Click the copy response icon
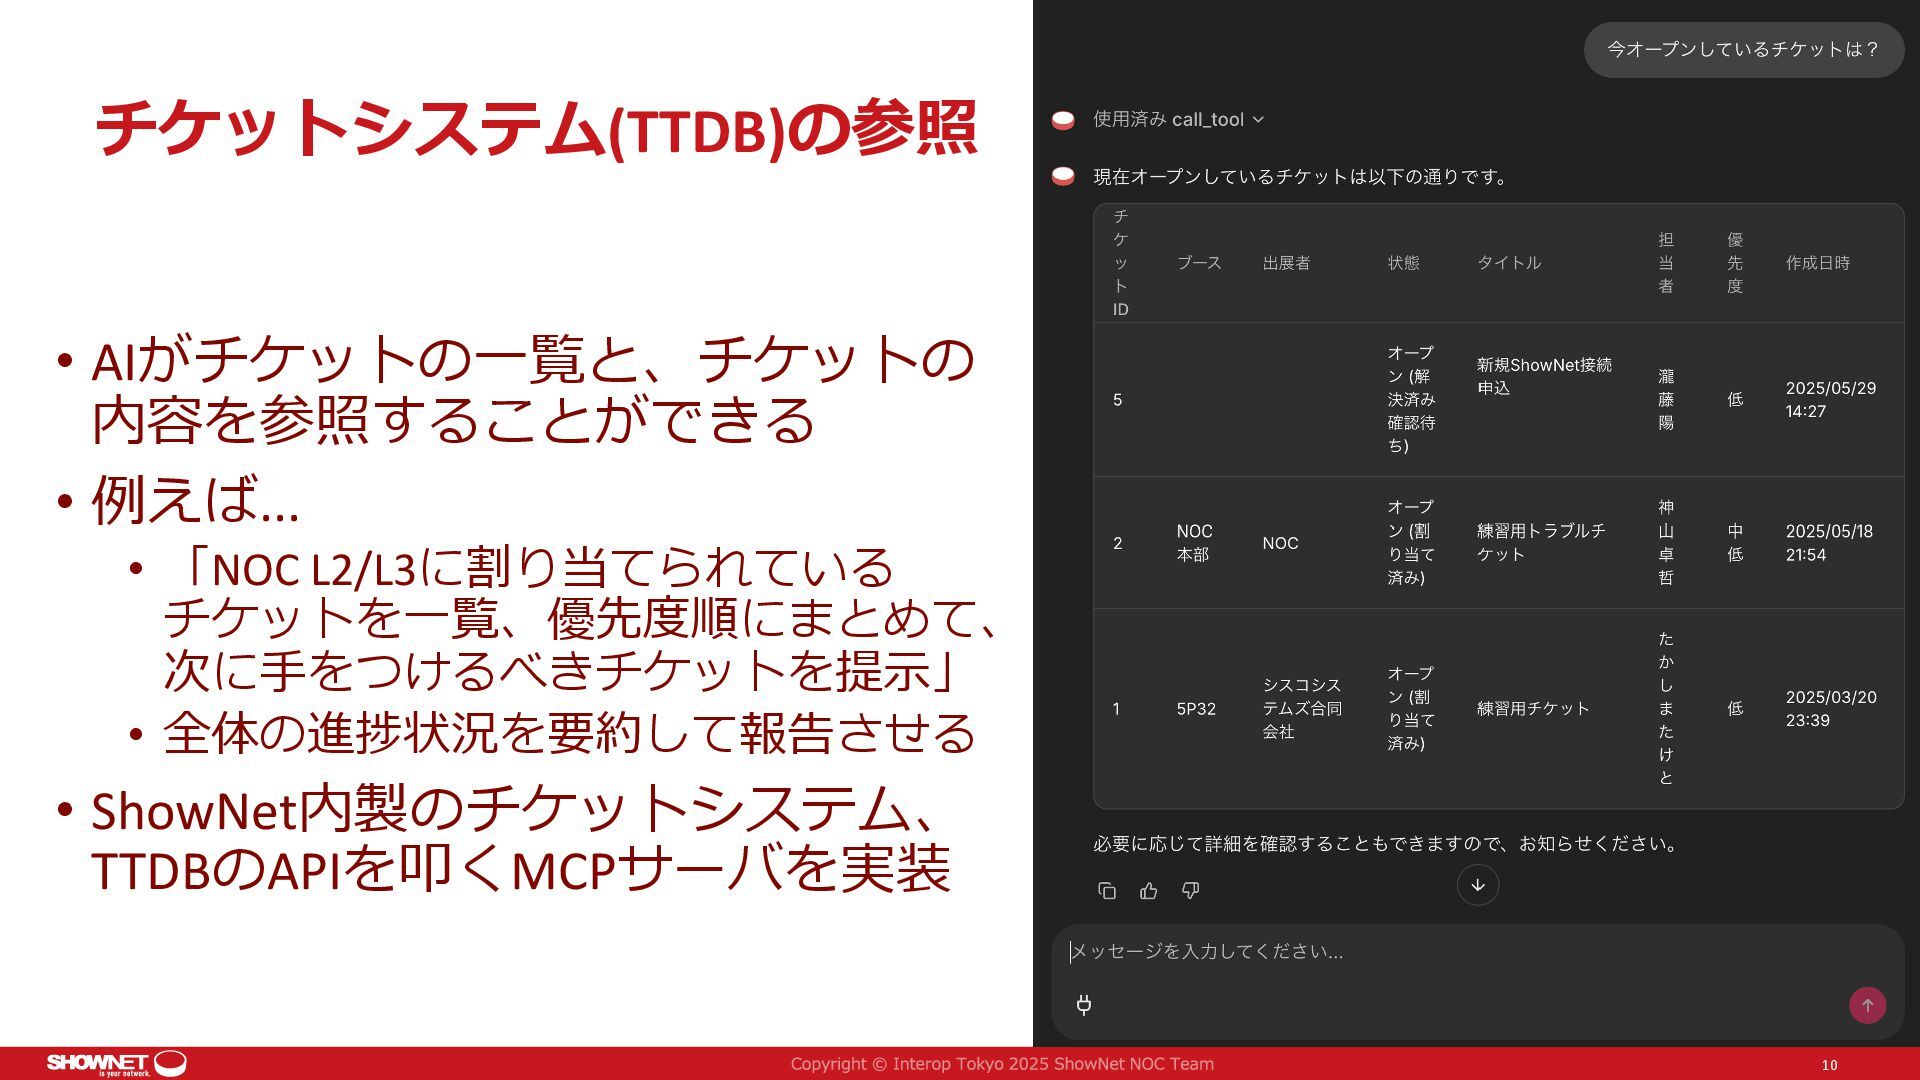The image size is (1920, 1080). click(x=1107, y=891)
